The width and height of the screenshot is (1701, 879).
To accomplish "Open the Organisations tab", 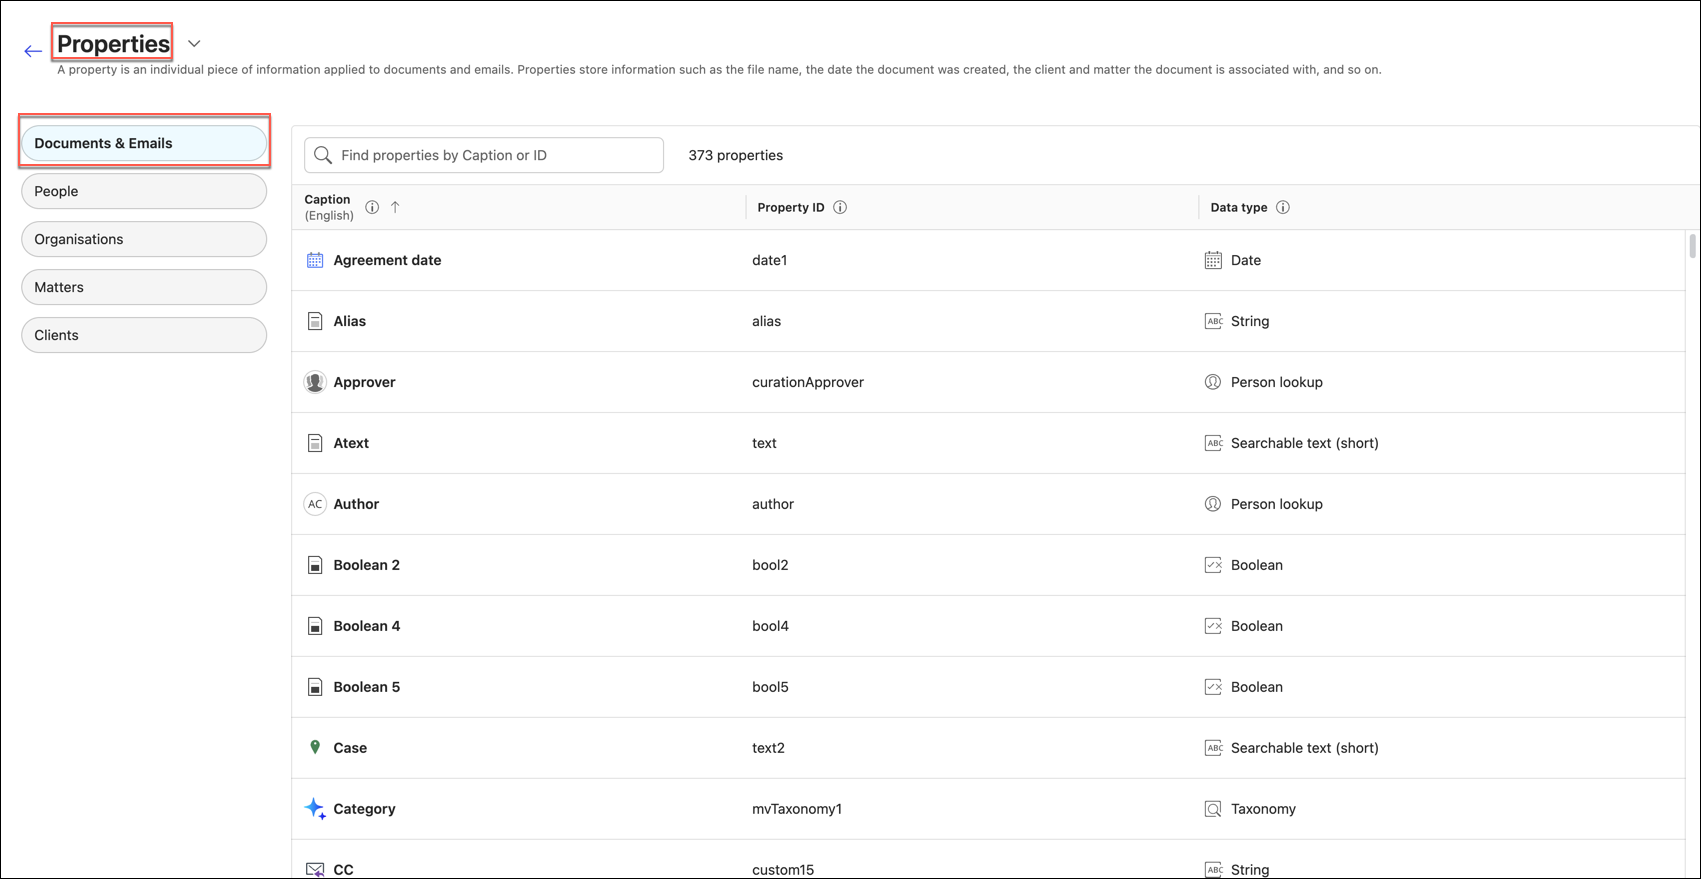I will coord(144,239).
